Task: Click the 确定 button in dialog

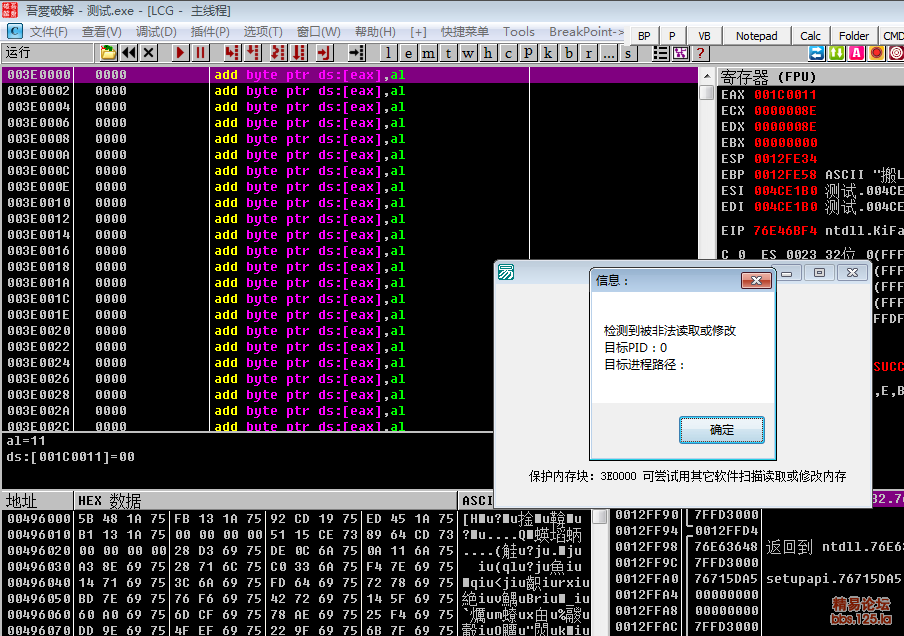Action: coord(721,430)
